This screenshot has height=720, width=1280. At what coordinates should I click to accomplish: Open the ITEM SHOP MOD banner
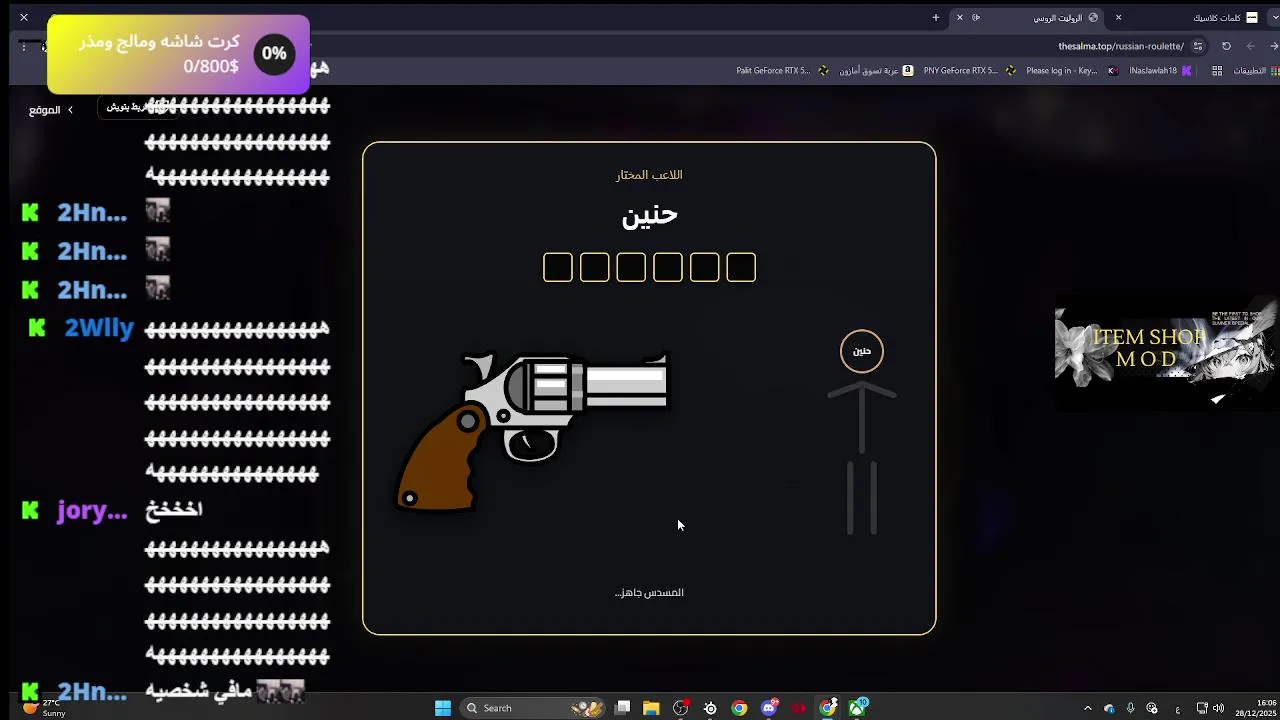[x=1166, y=353]
